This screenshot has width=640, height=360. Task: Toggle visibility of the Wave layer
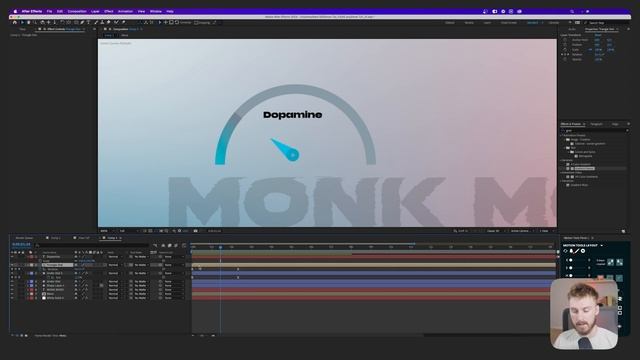pos(12,294)
